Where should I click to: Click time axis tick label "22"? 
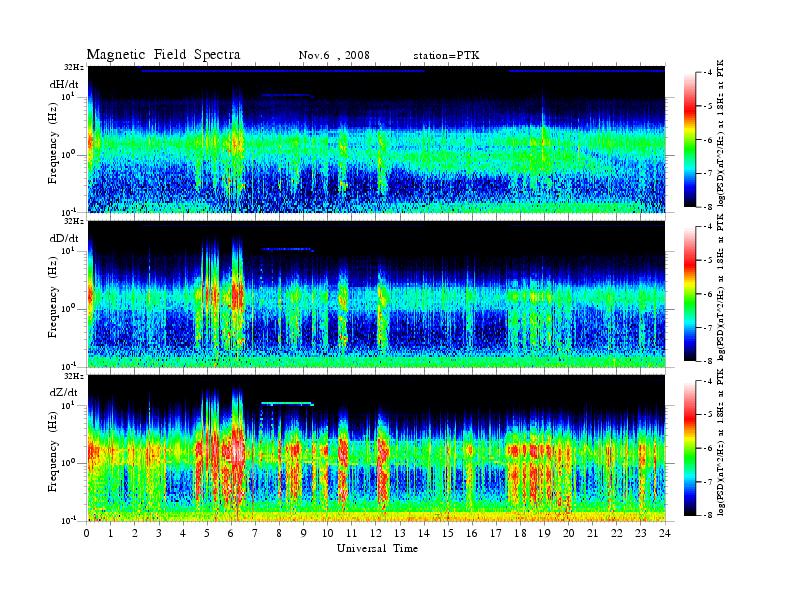(616, 533)
